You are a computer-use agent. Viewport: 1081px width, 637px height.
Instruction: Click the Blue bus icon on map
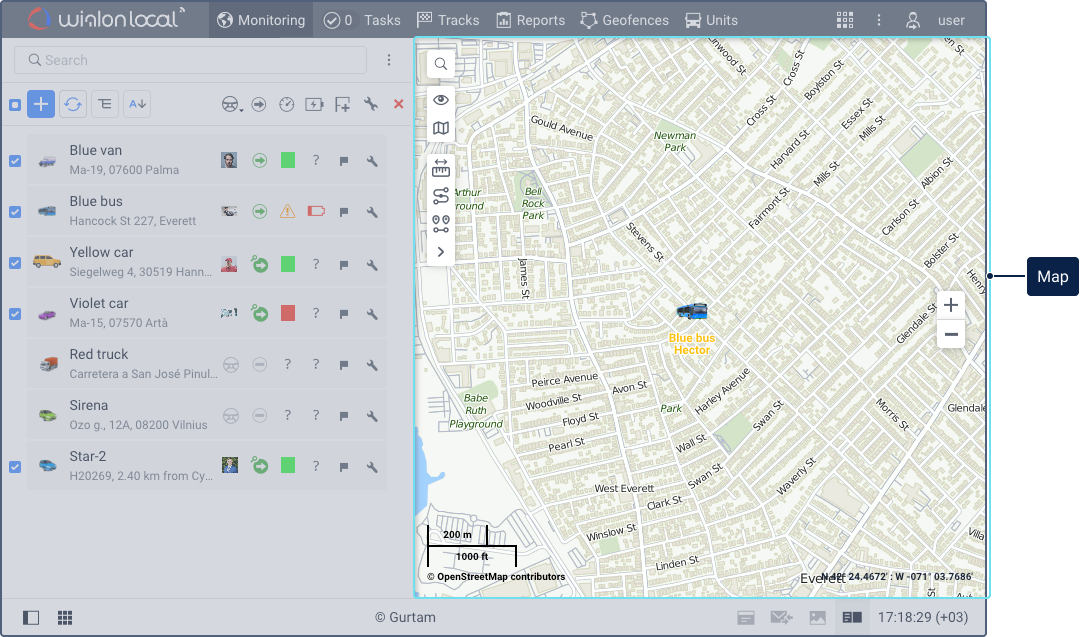(692, 313)
